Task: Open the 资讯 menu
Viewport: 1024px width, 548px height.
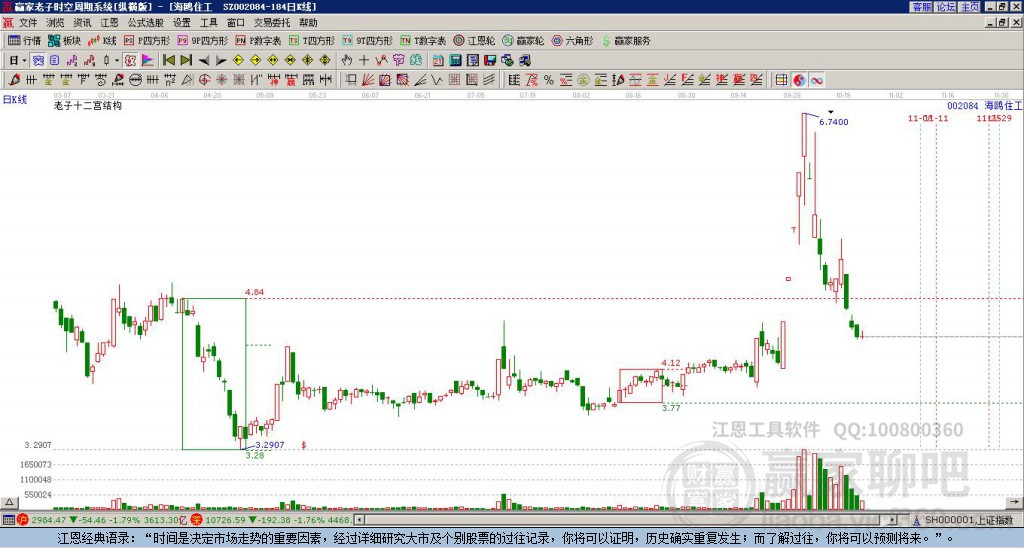Action: [82, 23]
